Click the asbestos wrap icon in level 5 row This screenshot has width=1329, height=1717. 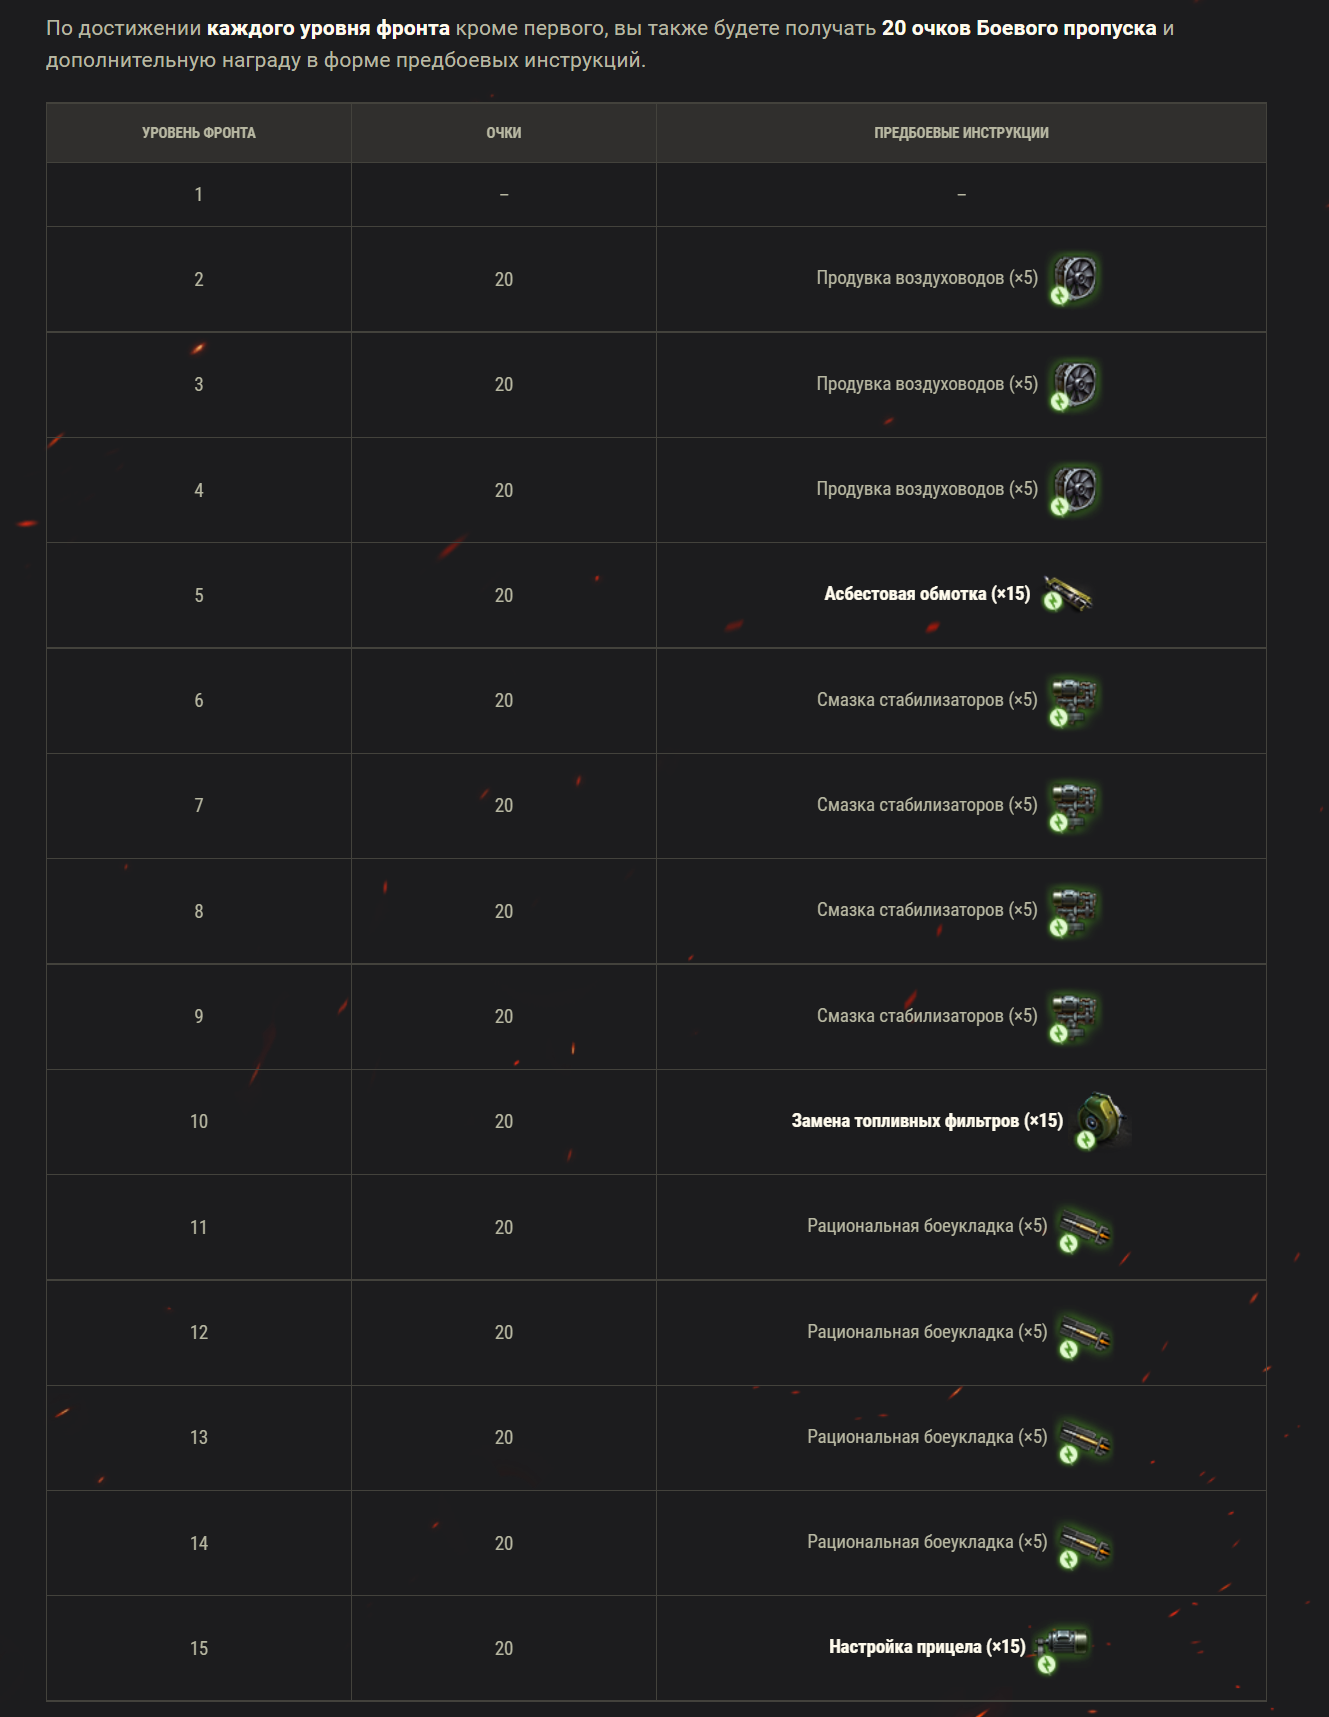pos(1067,594)
